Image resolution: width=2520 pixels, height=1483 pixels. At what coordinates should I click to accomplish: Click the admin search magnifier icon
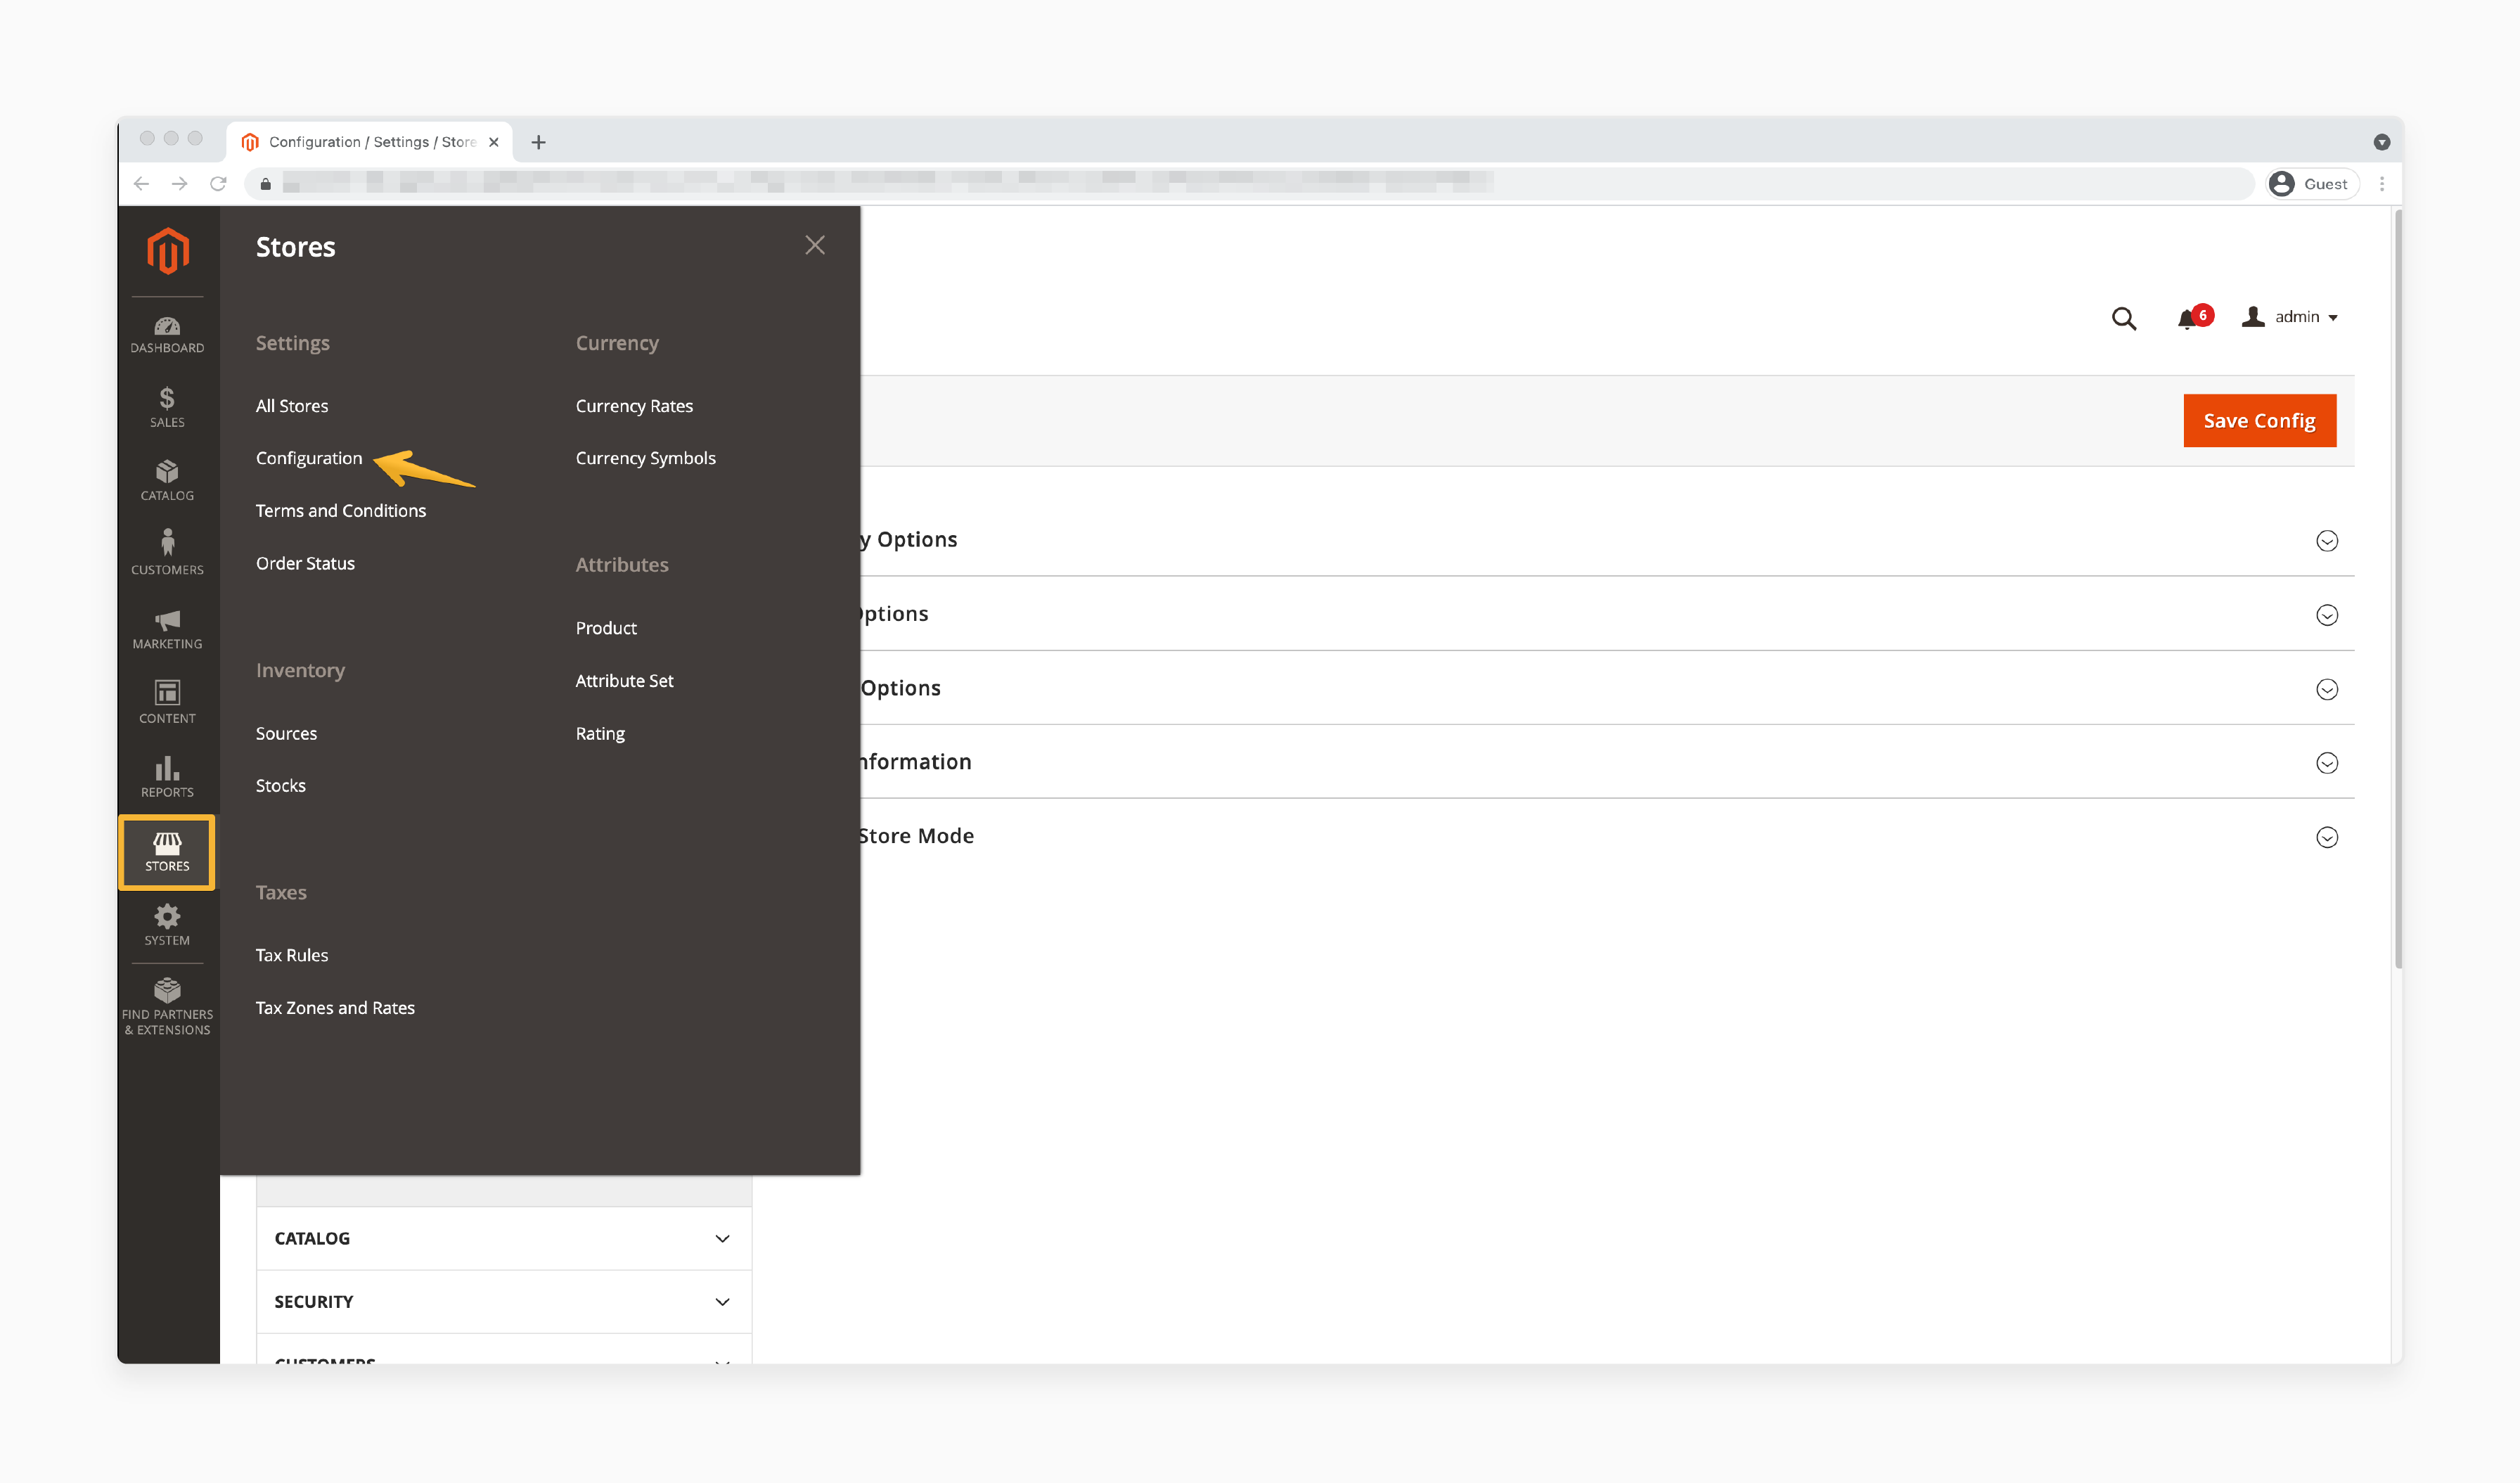[x=2123, y=318]
